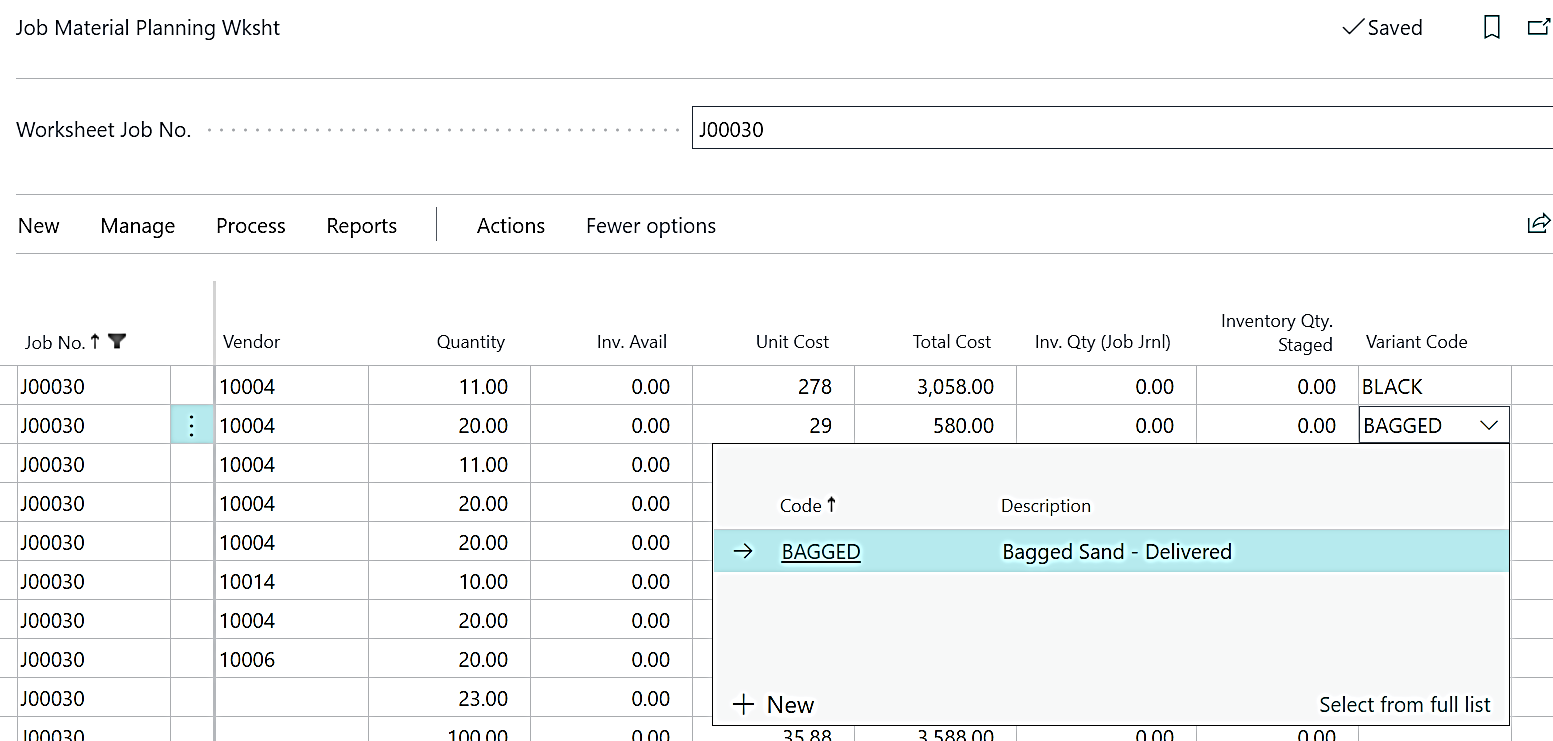This screenshot has width=1553, height=741.
Task: Open page in new window icon
Action: click(1538, 28)
